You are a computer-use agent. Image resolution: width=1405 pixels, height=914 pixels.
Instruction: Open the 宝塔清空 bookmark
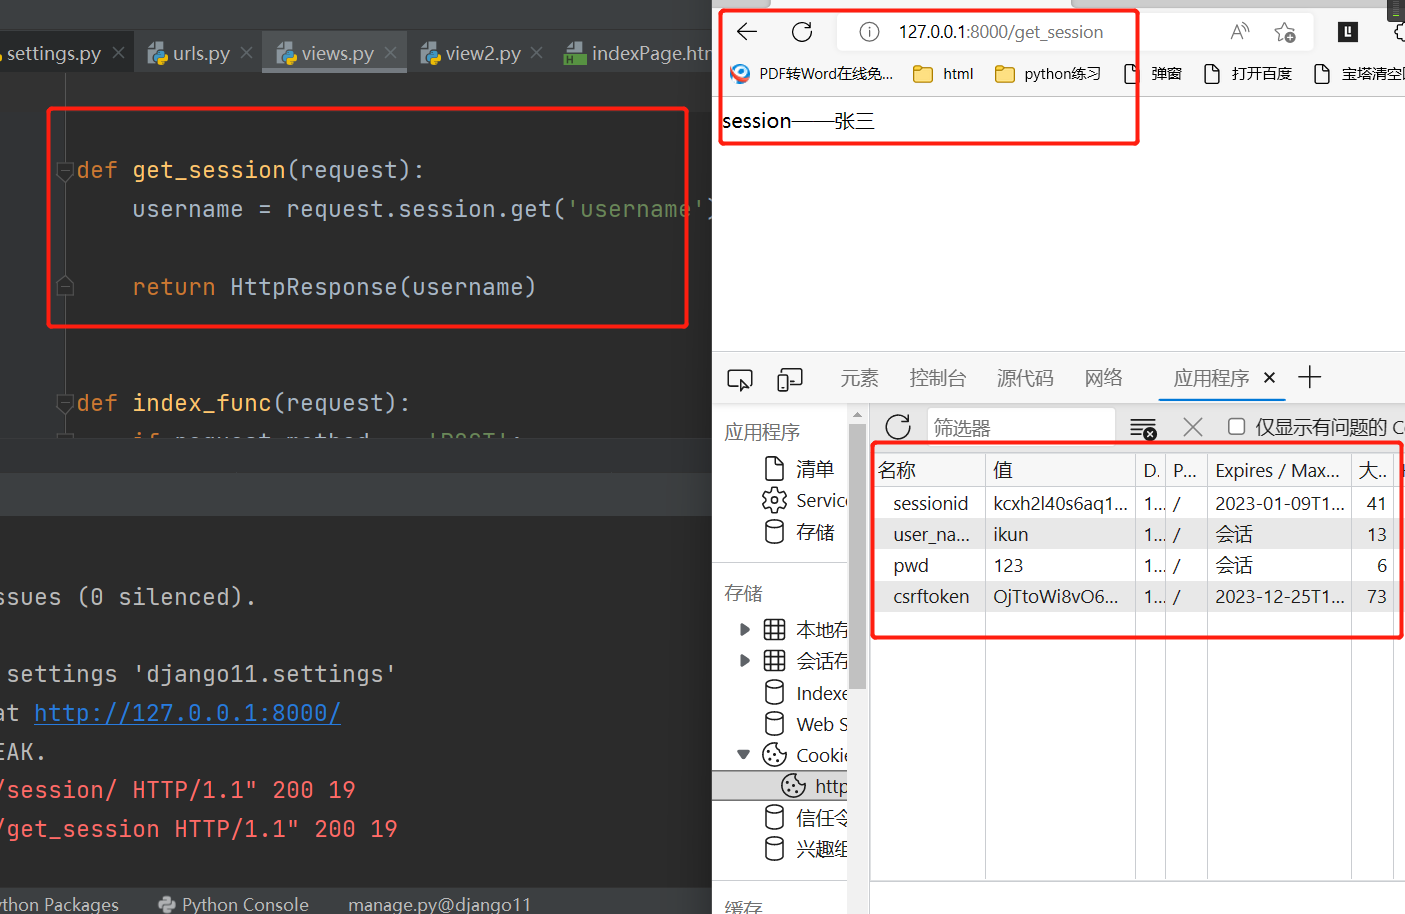[x=1359, y=73]
